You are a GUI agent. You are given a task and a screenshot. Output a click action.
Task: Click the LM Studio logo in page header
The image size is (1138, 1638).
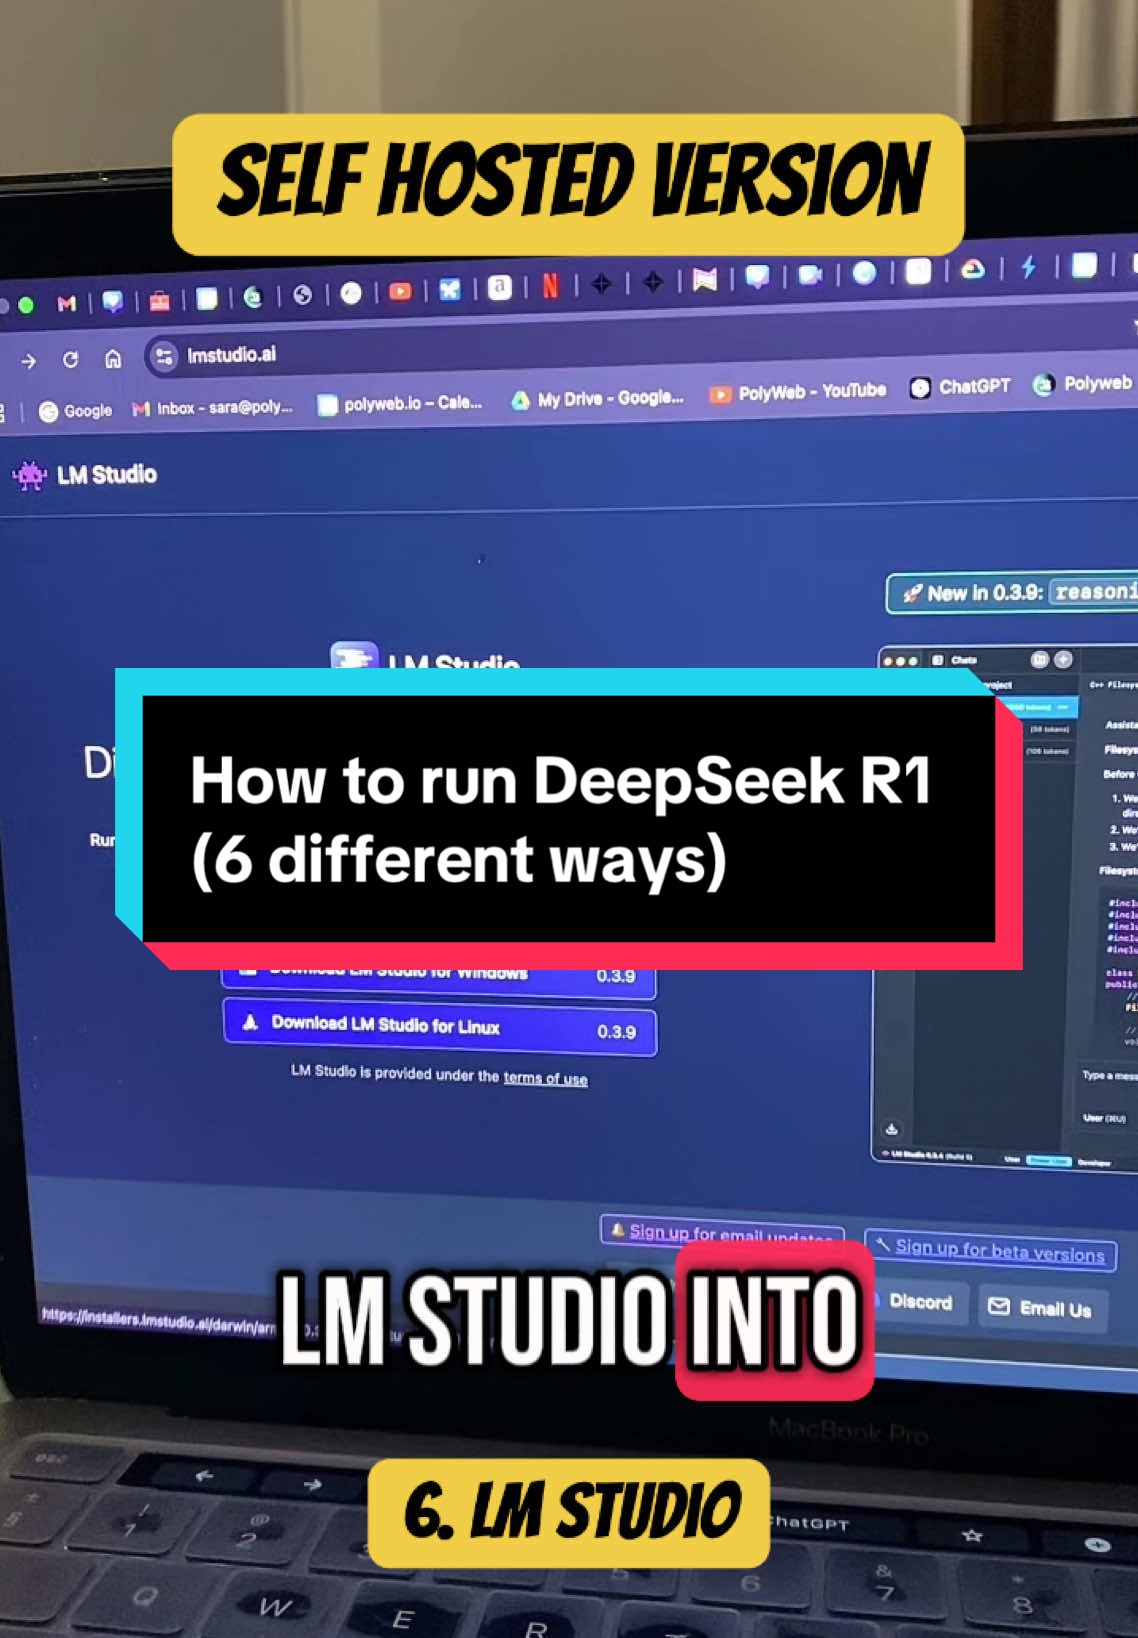click(x=85, y=475)
